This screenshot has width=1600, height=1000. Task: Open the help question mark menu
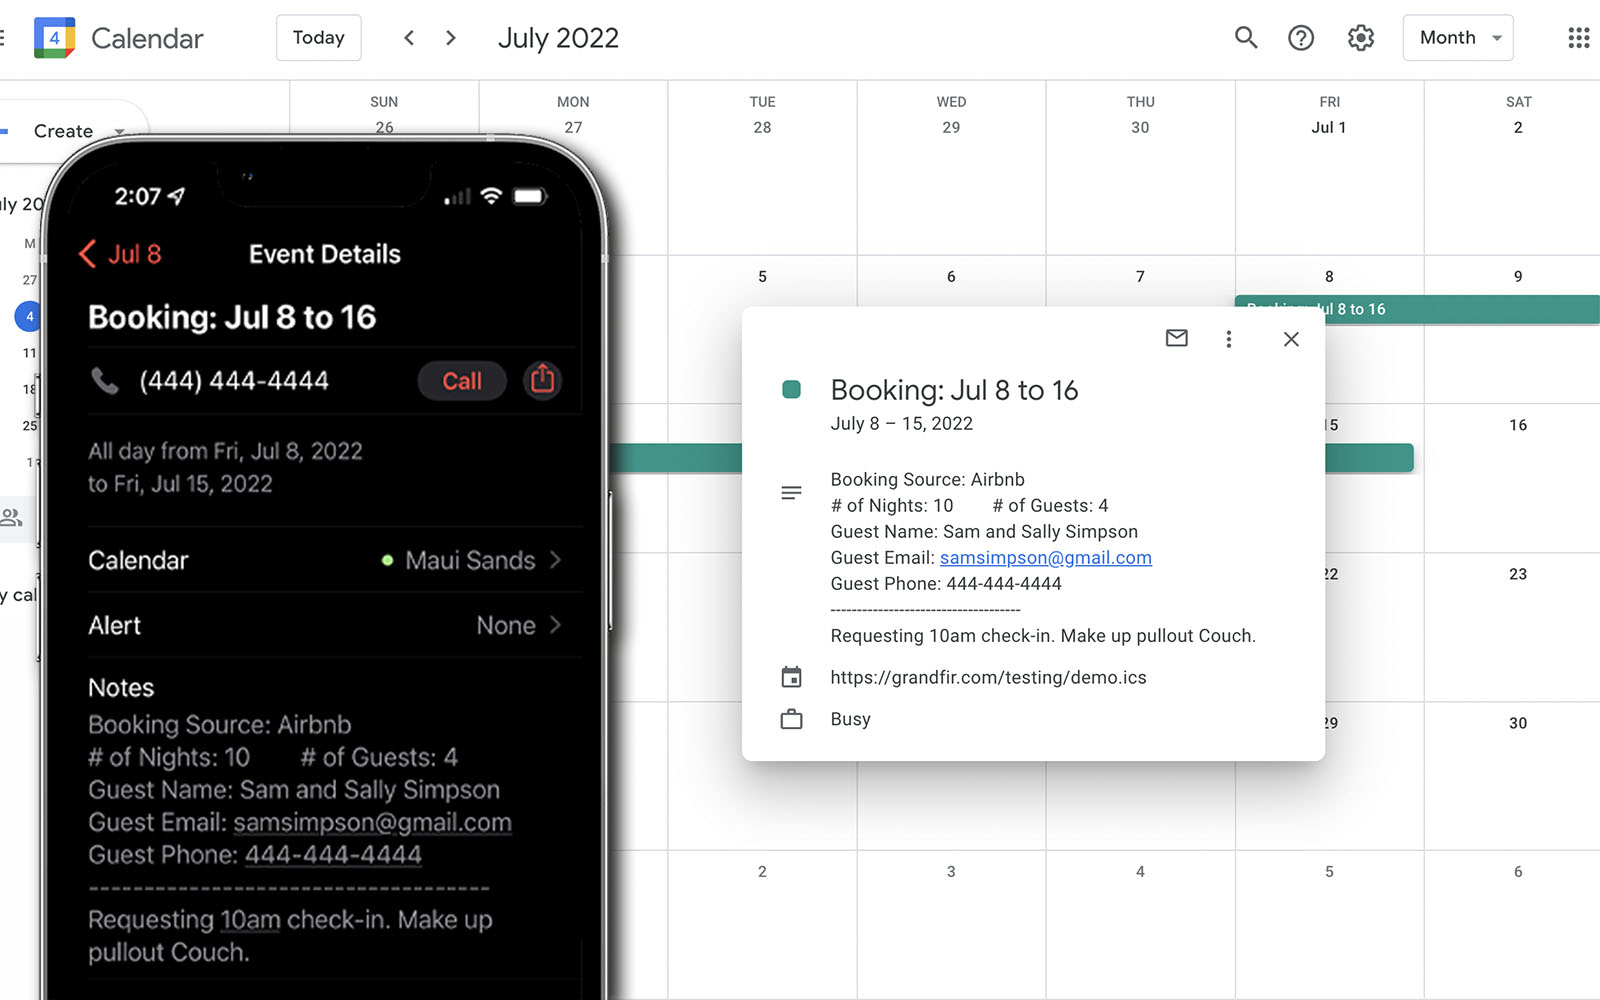(1301, 38)
